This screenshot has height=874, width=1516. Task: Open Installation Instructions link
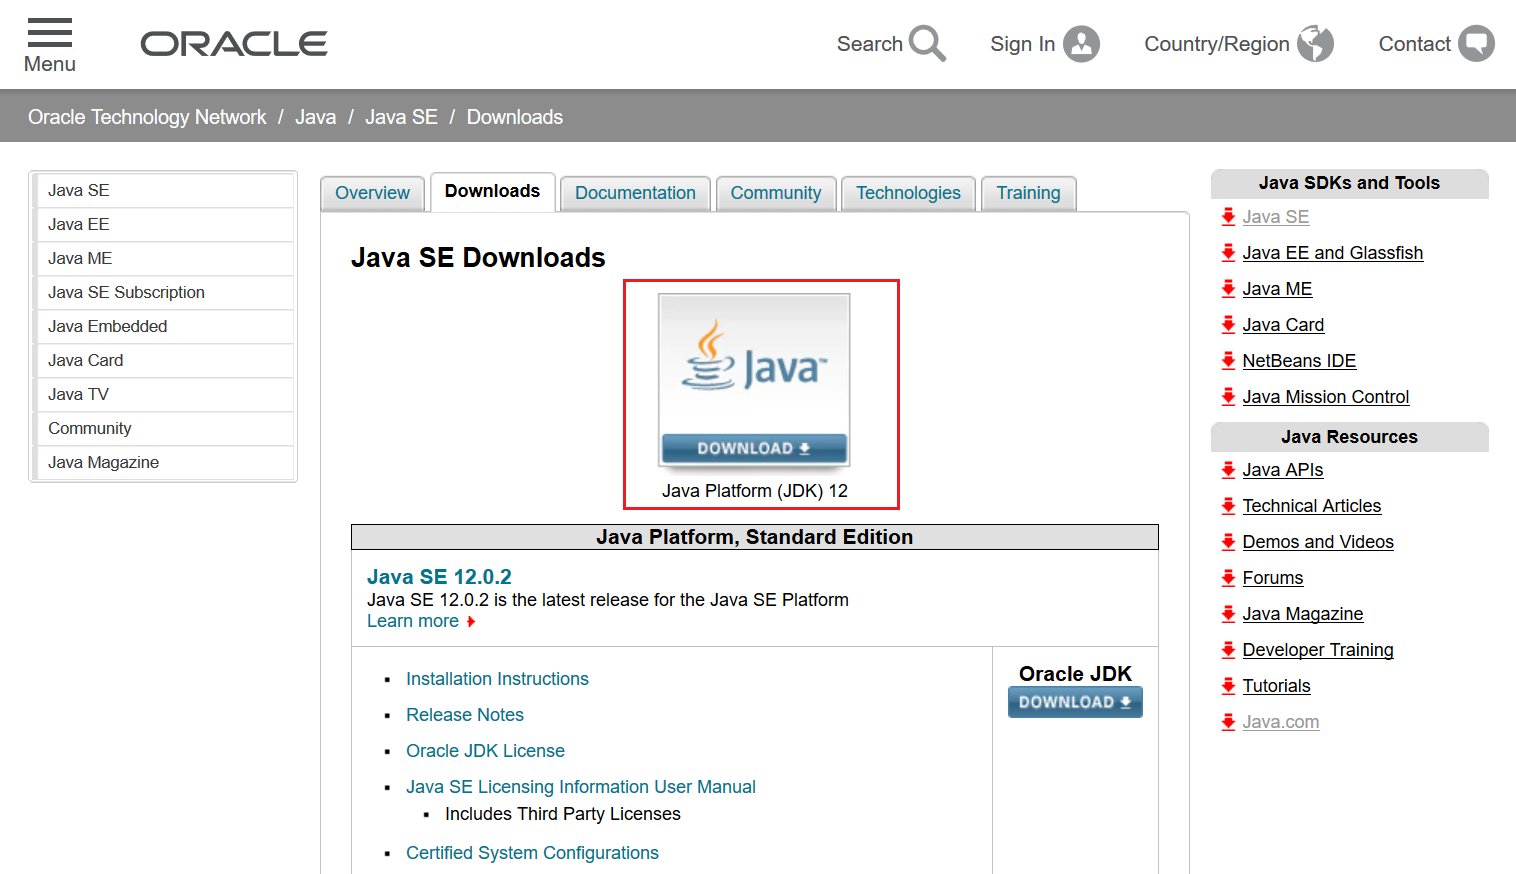pyautogui.click(x=497, y=679)
